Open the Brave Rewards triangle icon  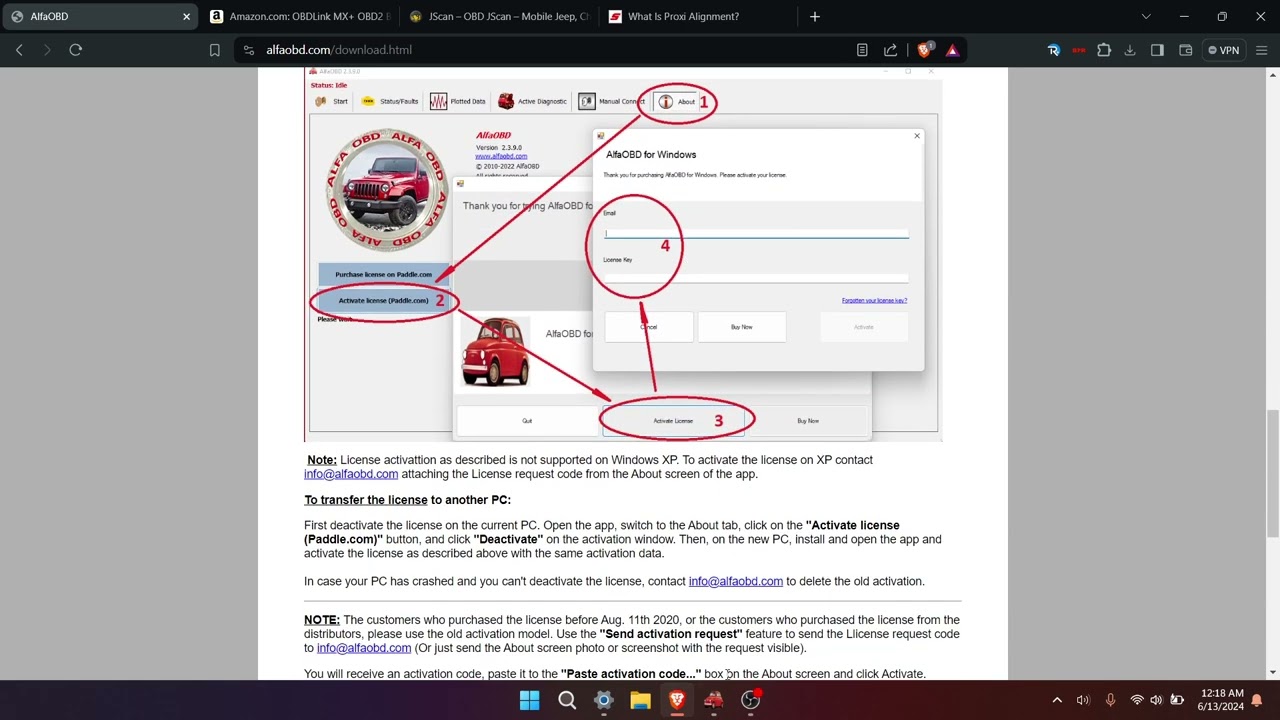click(952, 50)
